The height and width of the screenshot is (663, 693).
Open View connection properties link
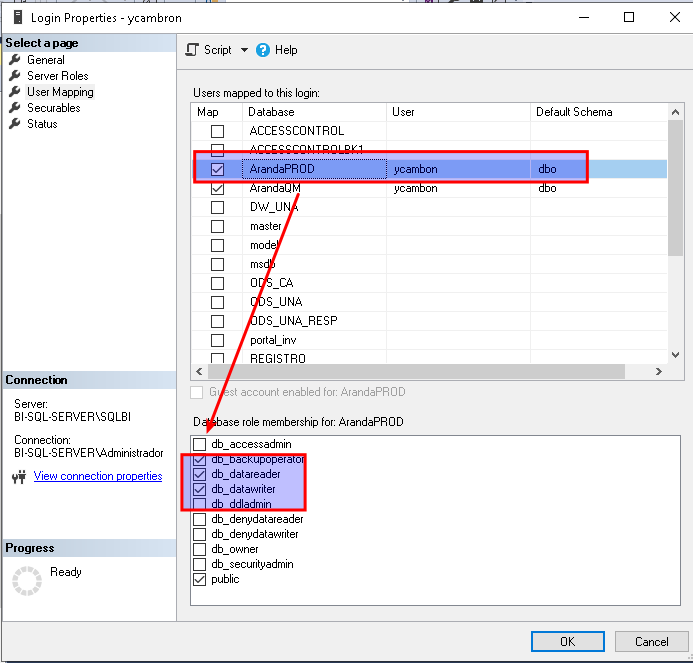(98, 476)
